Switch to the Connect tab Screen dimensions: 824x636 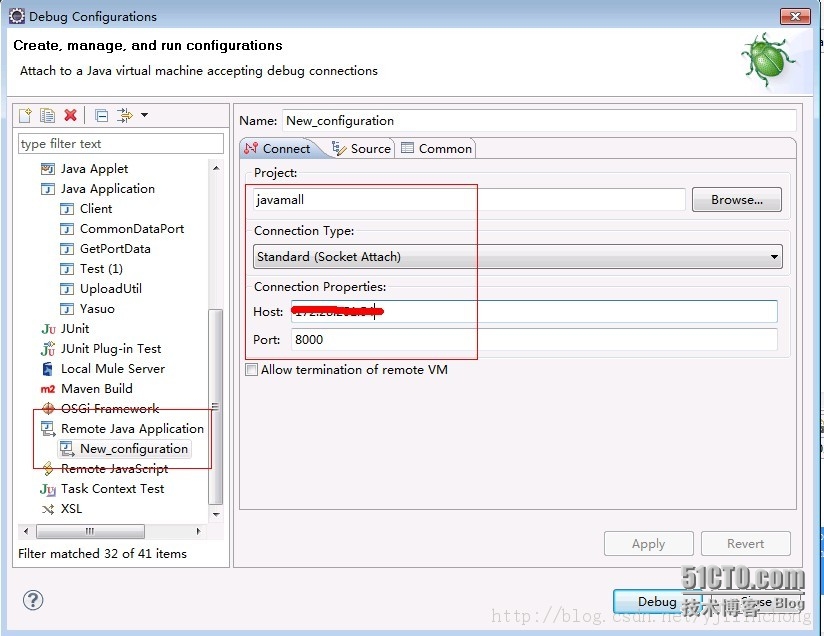[278, 149]
